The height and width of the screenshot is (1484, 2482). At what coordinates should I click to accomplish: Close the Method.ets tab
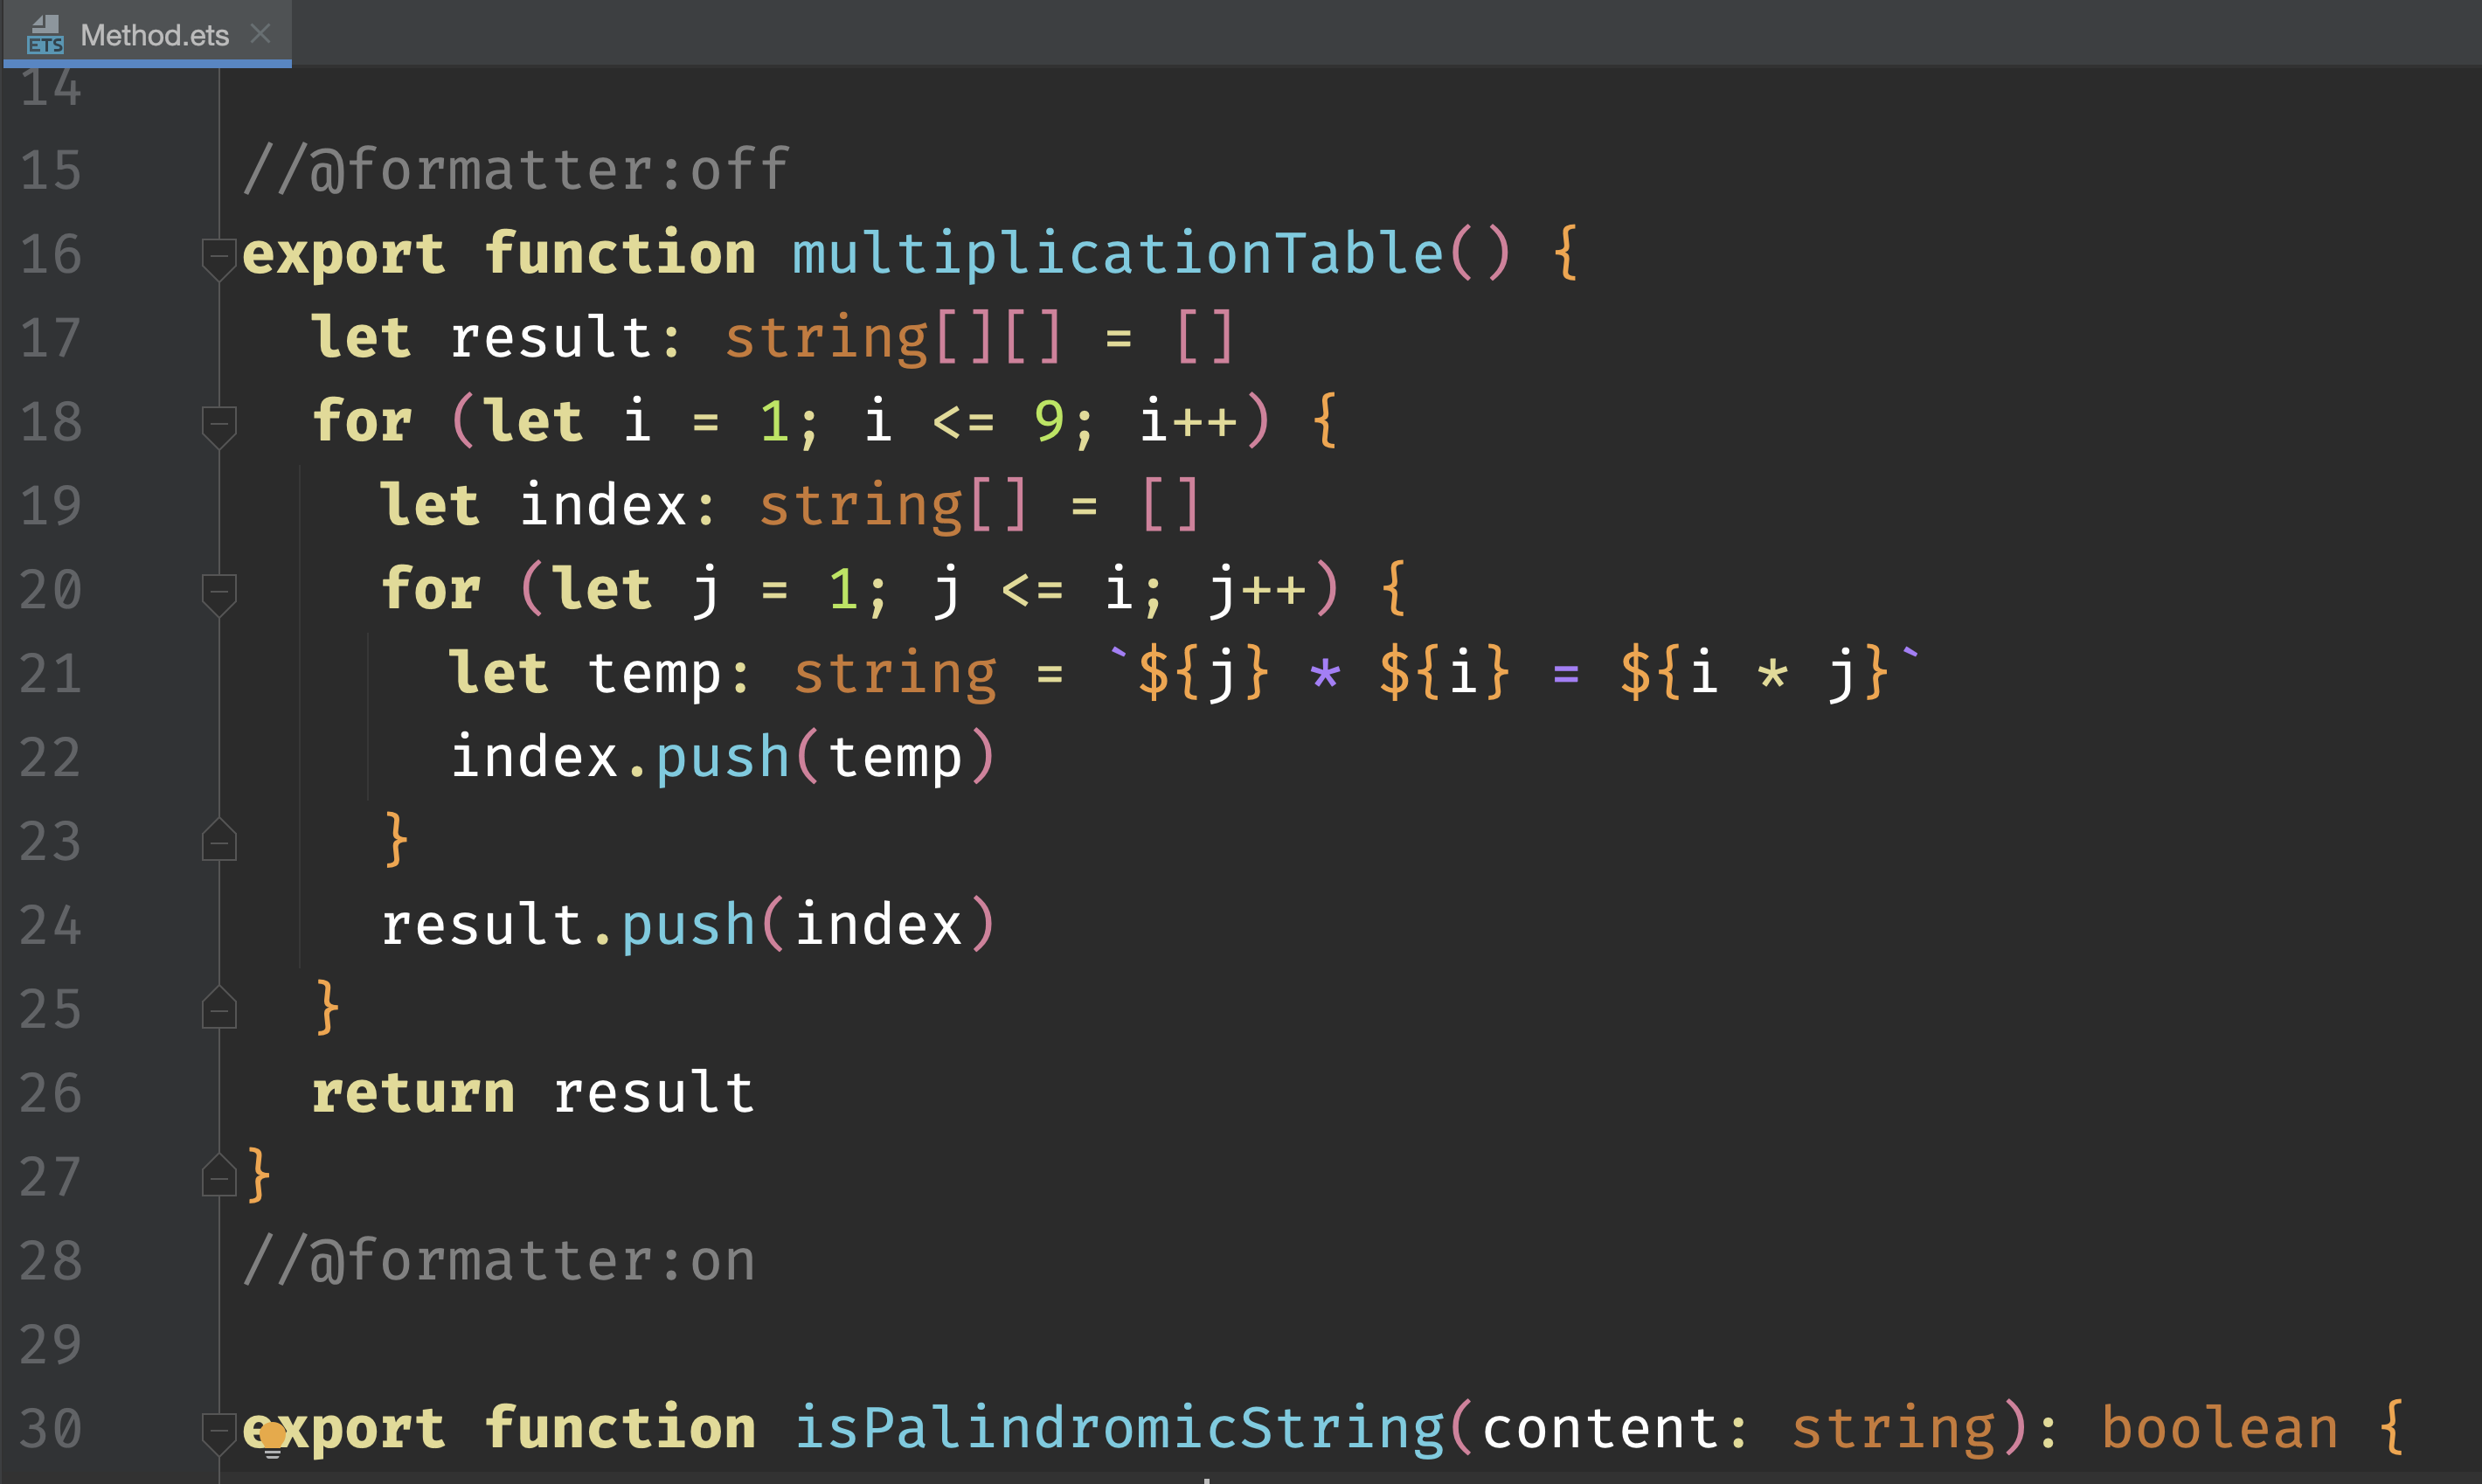pyautogui.click(x=261, y=34)
